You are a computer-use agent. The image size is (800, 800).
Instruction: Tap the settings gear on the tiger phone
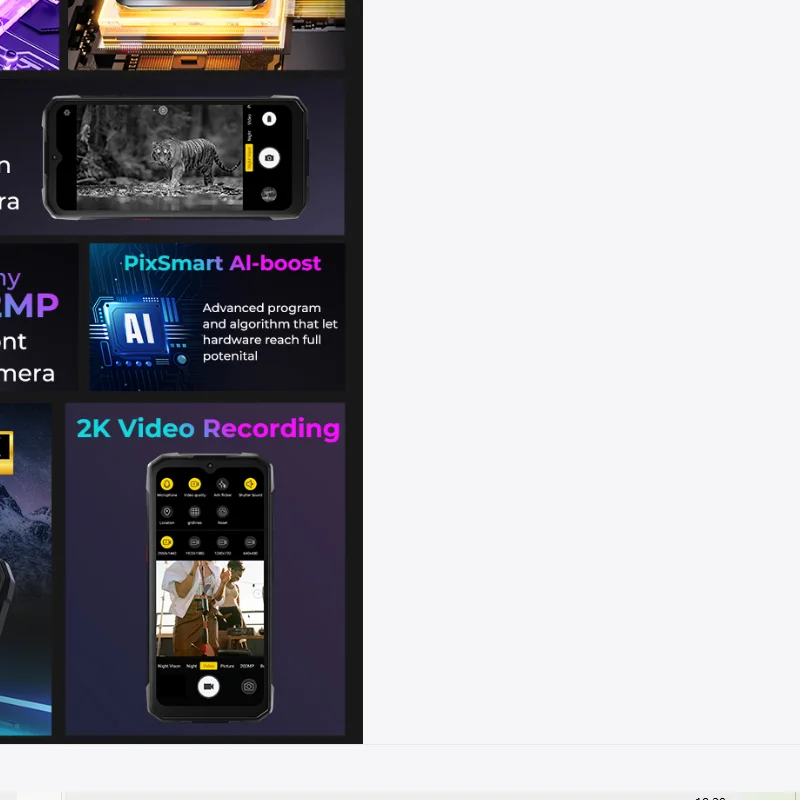click(67, 113)
